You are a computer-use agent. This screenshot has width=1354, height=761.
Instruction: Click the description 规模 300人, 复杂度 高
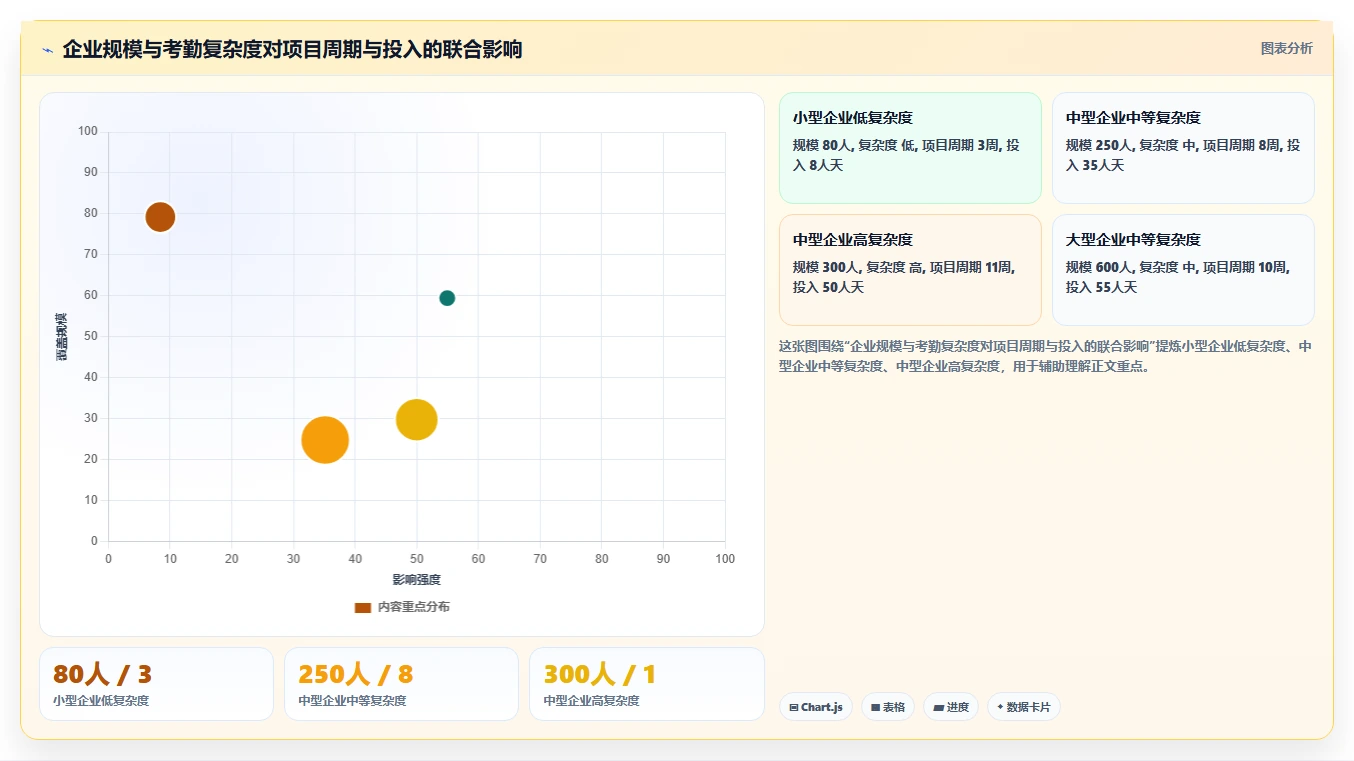point(905,277)
